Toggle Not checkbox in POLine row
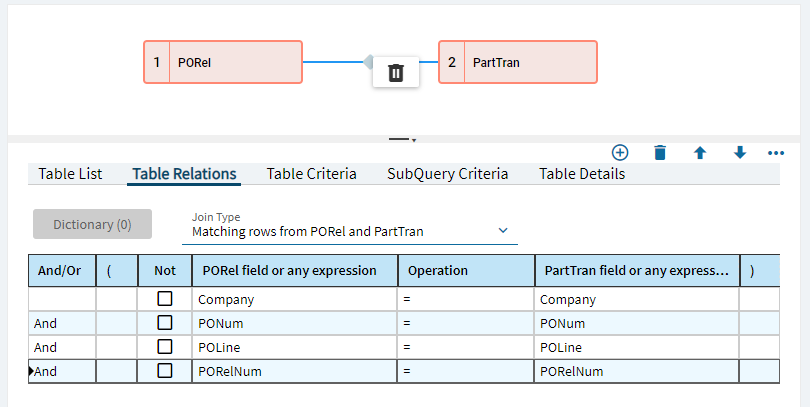This screenshot has width=810, height=407. click(165, 347)
